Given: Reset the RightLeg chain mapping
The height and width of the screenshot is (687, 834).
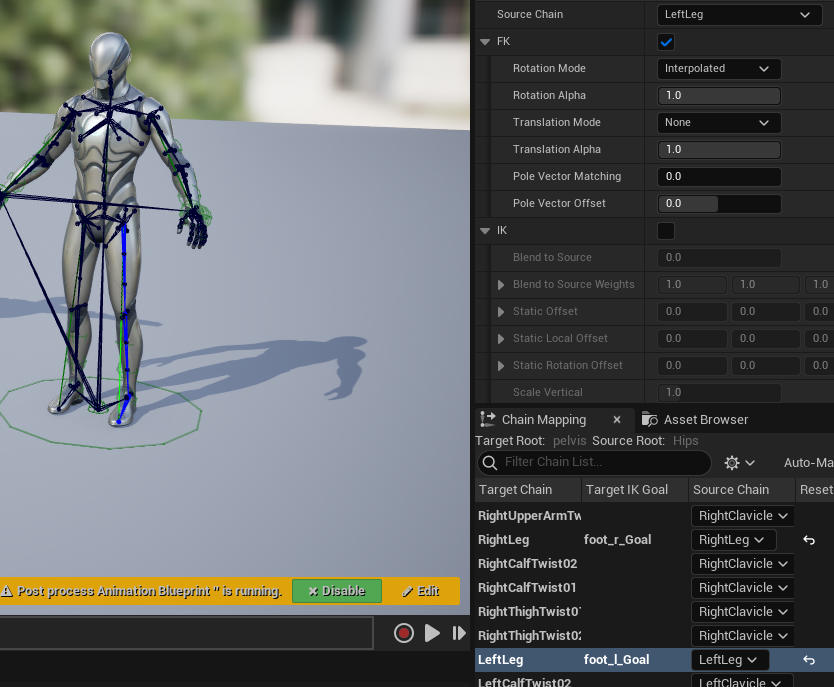Looking at the screenshot, I should tap(808, 540).
